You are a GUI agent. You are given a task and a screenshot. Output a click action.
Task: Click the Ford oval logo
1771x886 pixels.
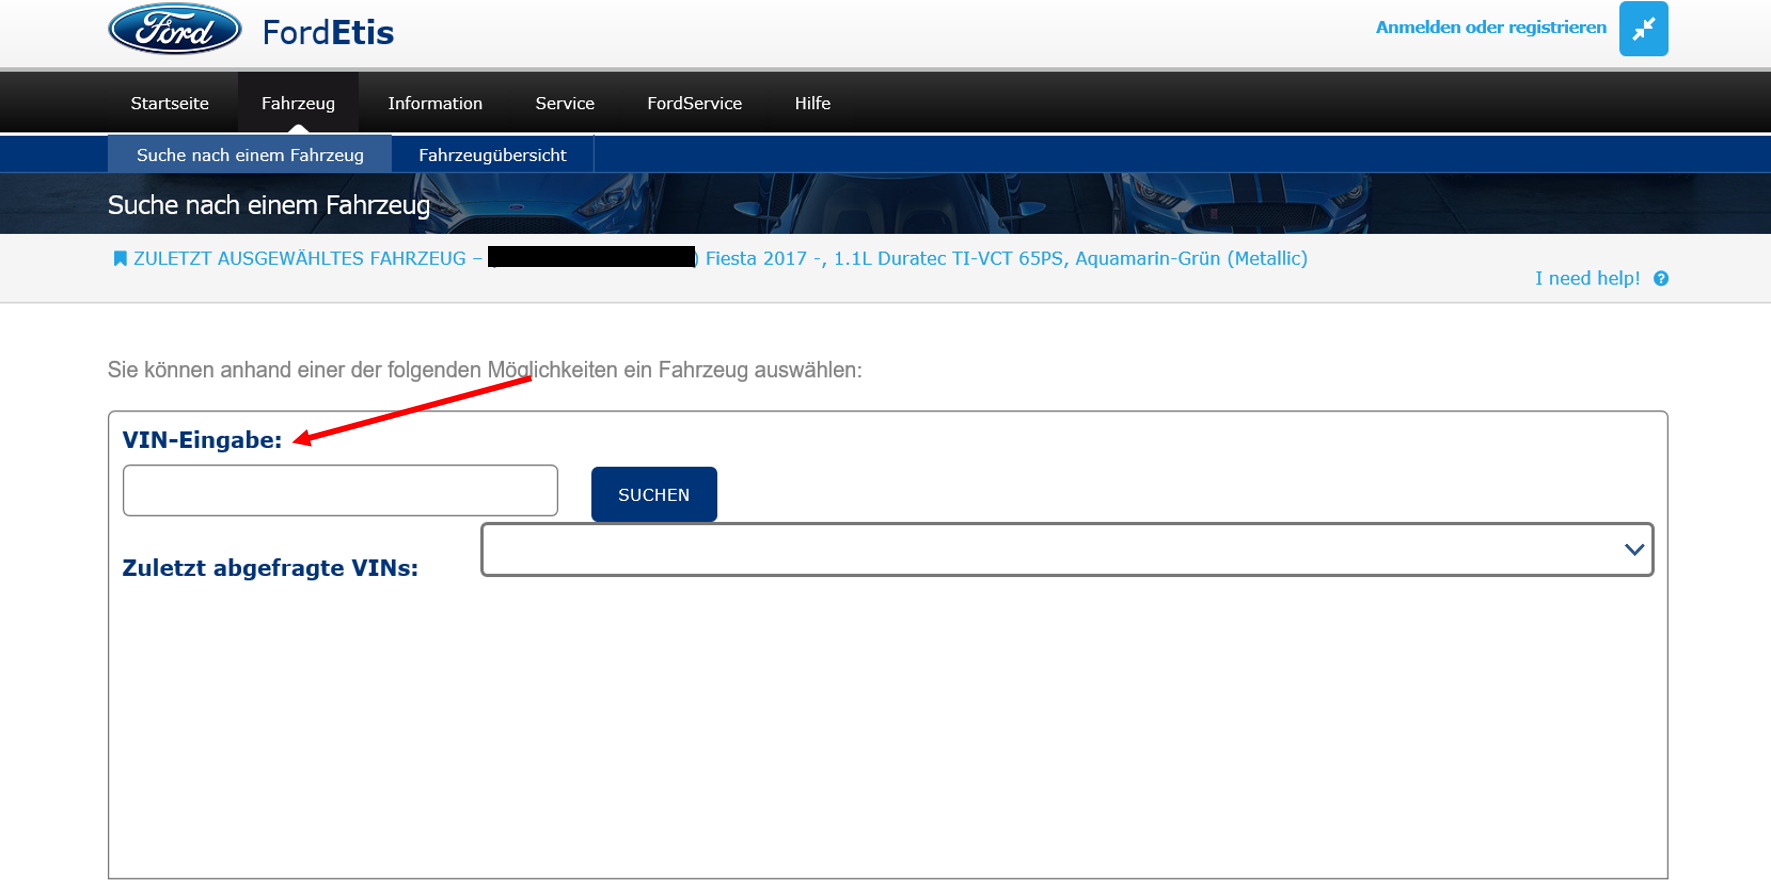click(175, 29)
